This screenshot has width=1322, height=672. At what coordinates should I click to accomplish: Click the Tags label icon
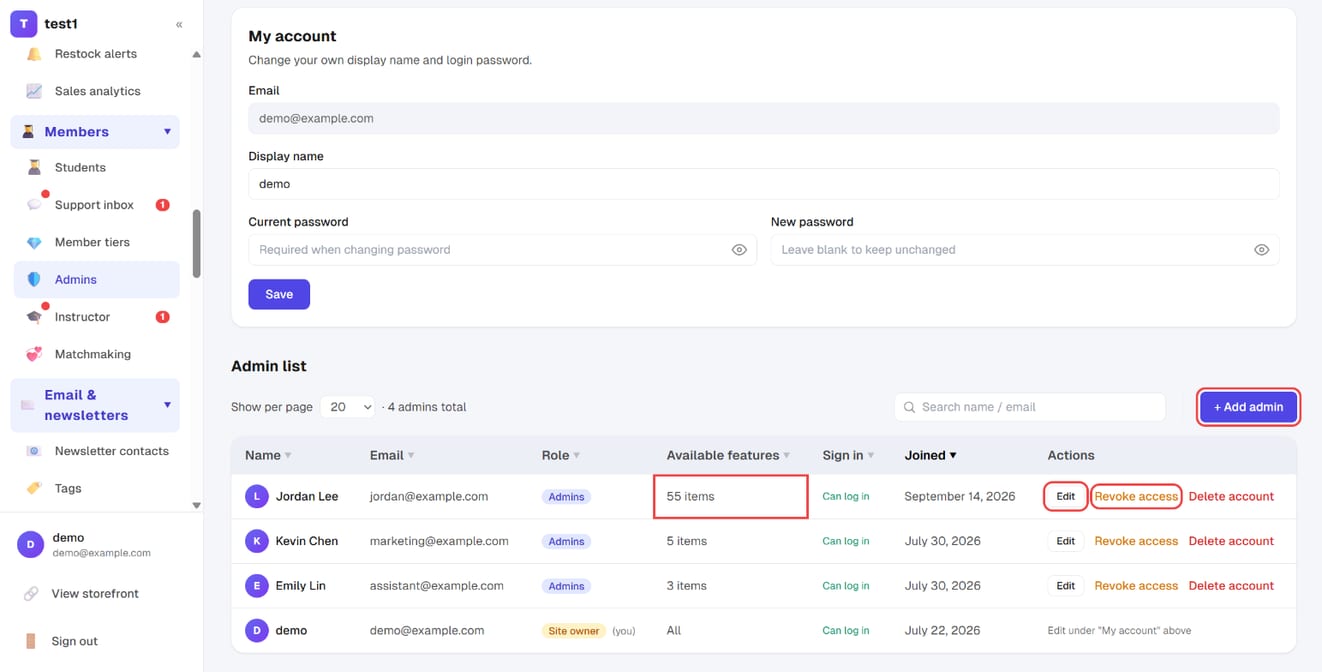pos(34,488)
